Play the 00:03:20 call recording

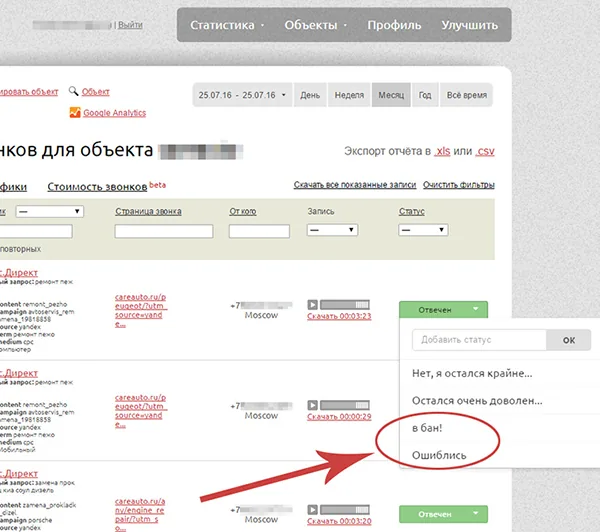312,509
